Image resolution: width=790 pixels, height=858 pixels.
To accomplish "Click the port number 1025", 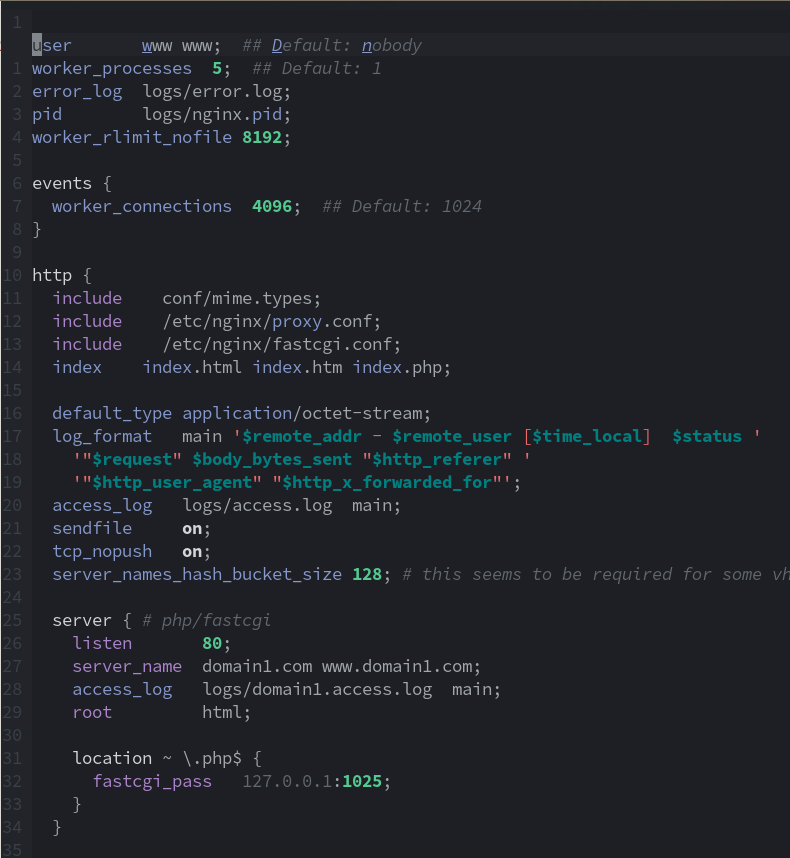I will pos(362,781).
